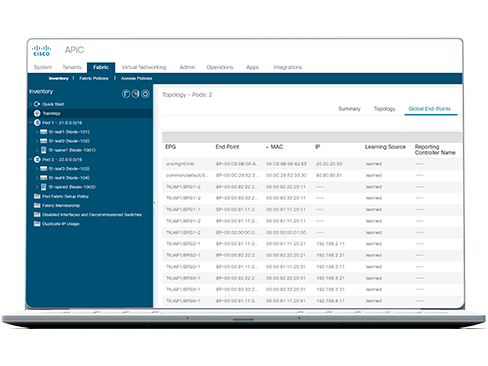Screen dimensions: 488x366
Task: Click the Topology globe icon in the tree
Action: 37,113
